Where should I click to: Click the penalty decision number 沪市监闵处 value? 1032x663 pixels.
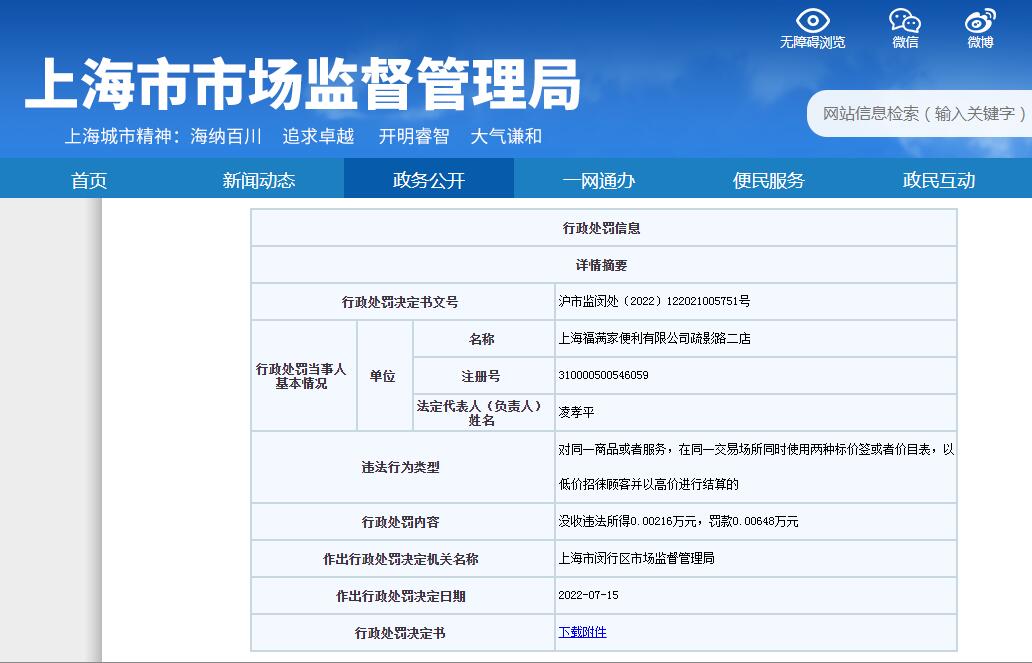(x=654, y=301)
